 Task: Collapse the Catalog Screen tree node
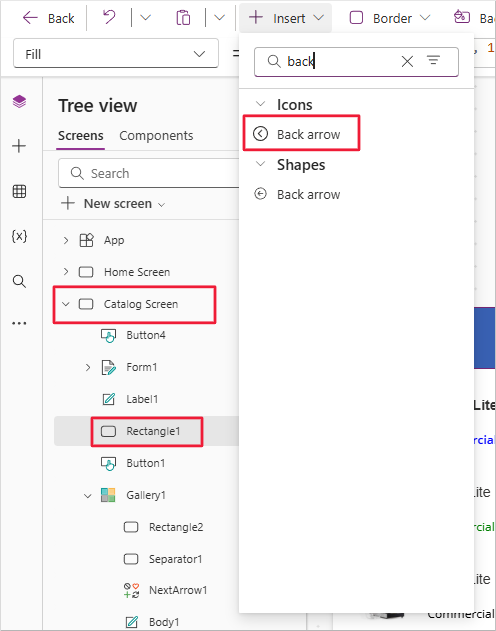tap(66, 304)
